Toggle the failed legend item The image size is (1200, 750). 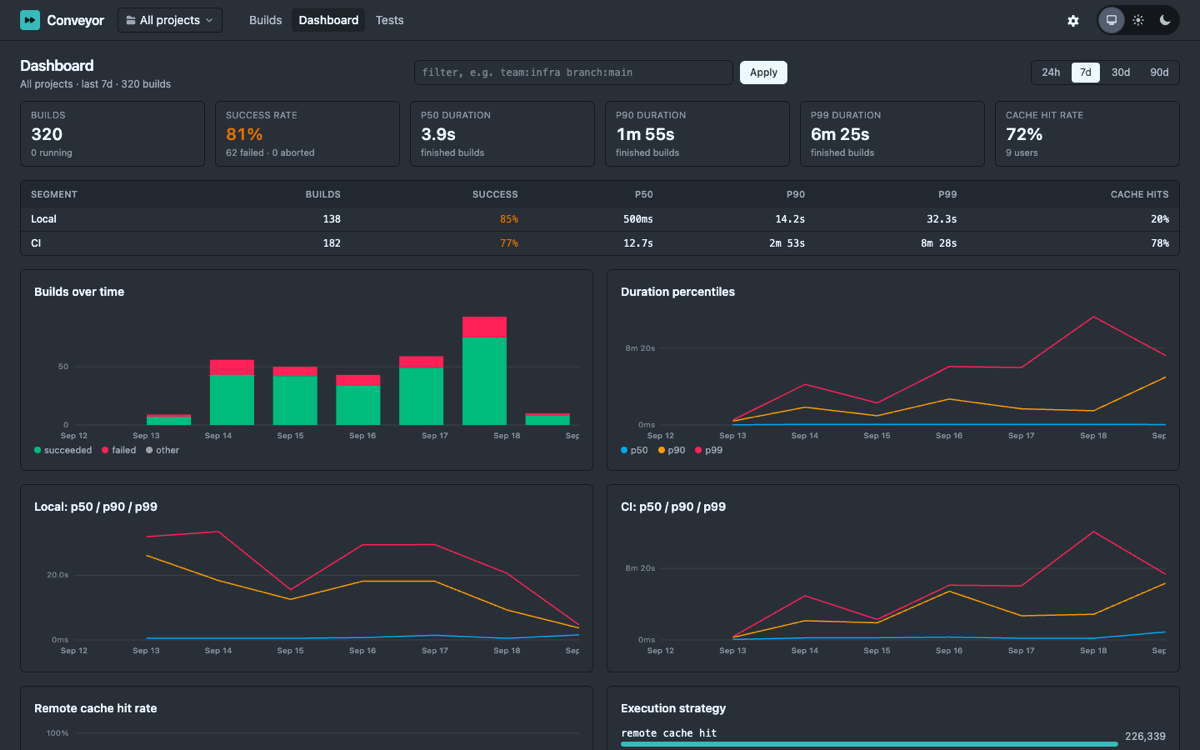tap(119, 450)
